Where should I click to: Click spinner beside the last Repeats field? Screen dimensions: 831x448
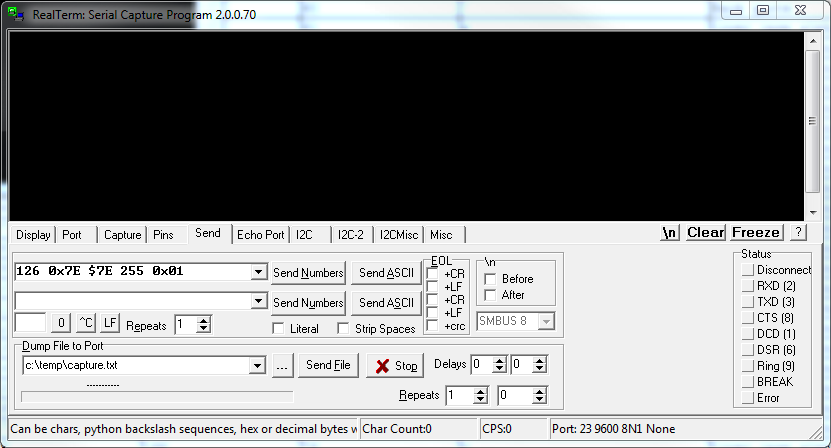pyautogui.click(x=540, y=396)
